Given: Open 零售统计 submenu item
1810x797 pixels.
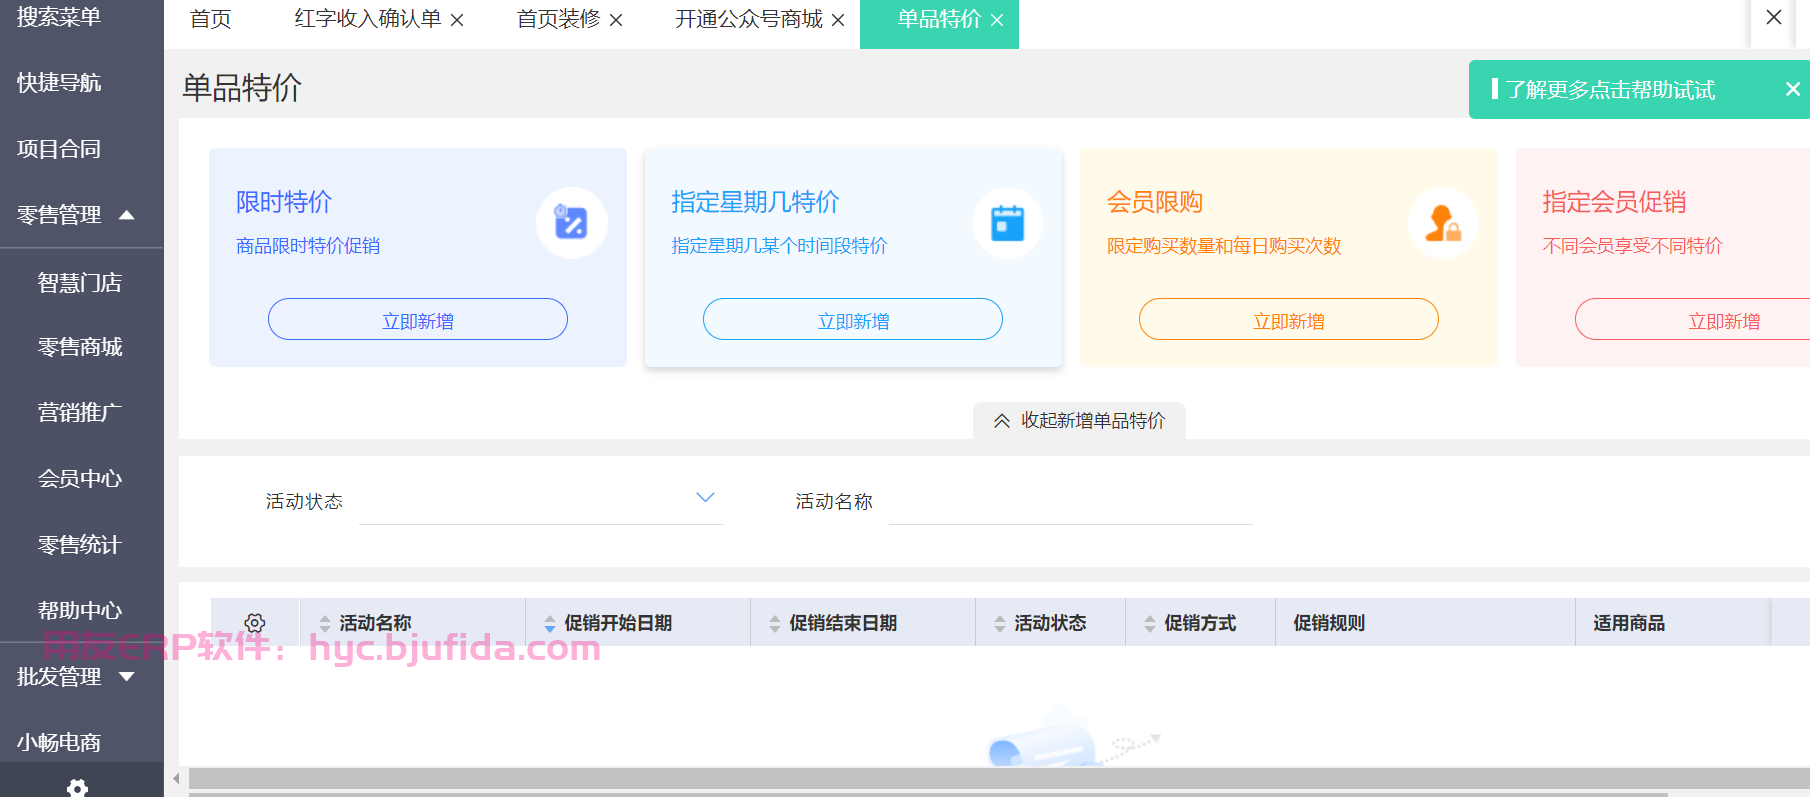Looking at the screenshot, I should (80, 544).
